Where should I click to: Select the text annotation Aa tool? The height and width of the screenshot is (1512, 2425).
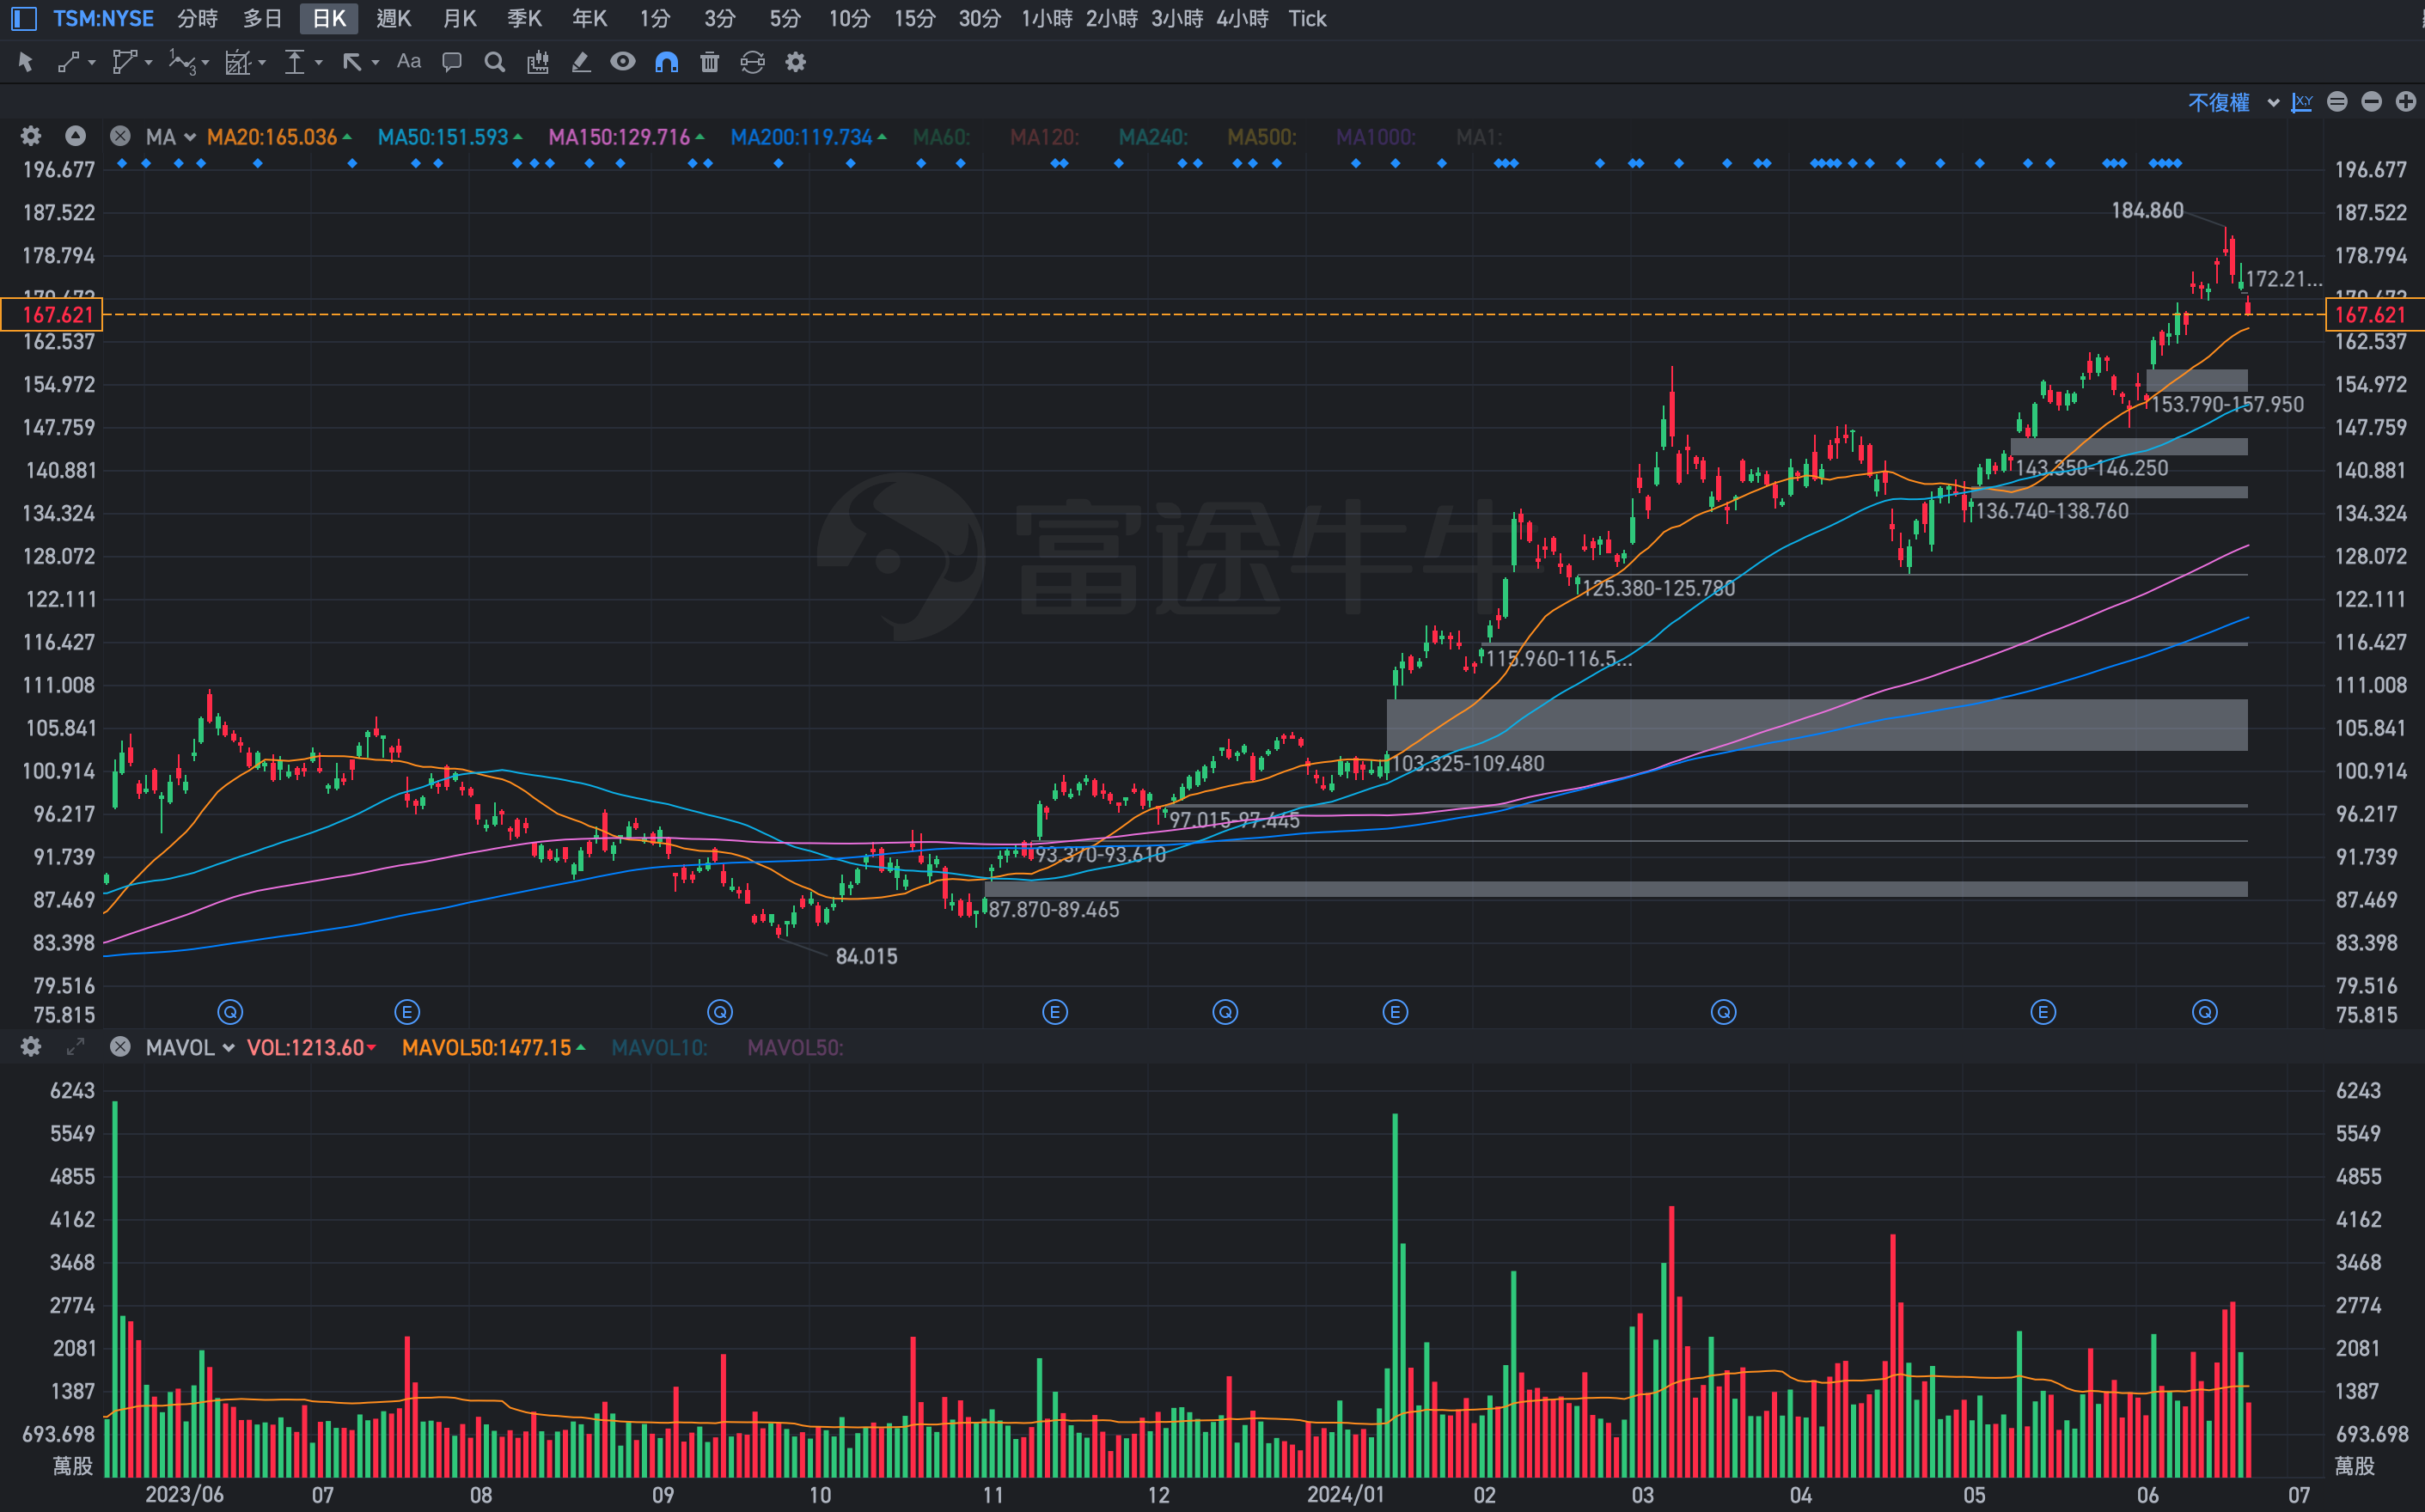coord(408,62)
